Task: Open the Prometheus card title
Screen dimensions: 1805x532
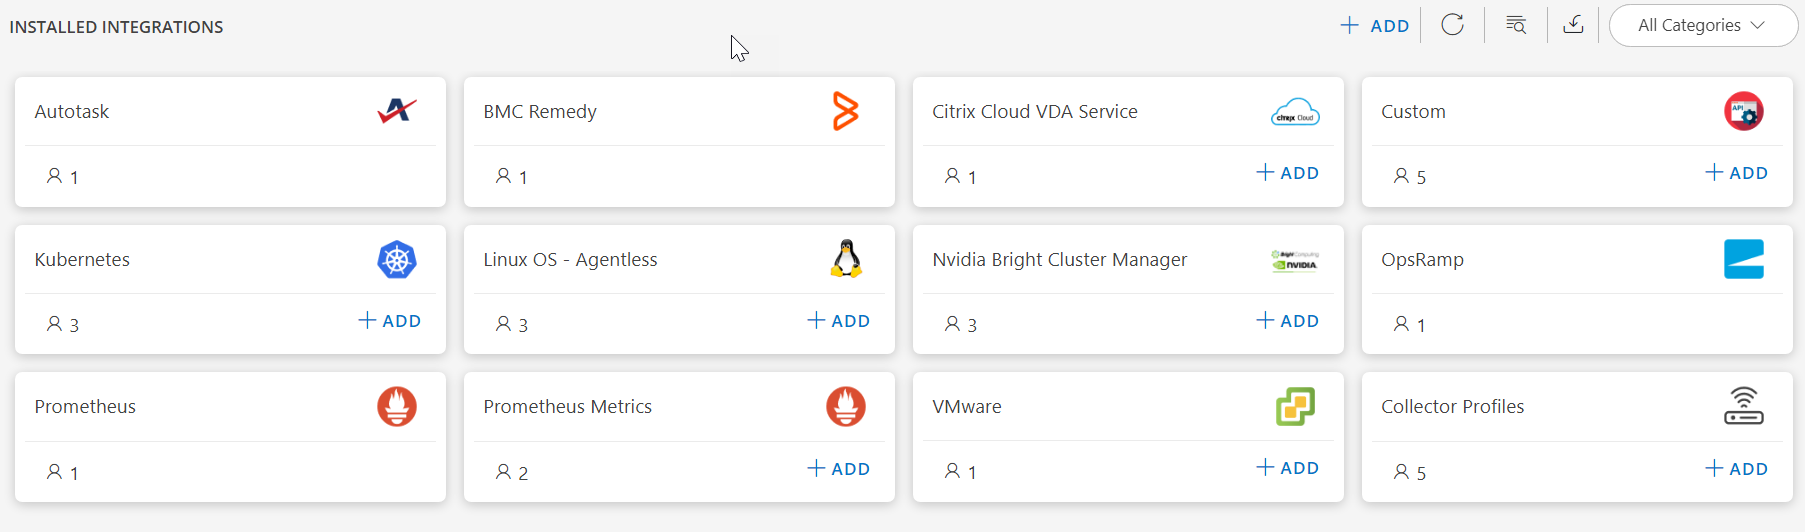Action: pyautogui.click(x=85, y=407)
